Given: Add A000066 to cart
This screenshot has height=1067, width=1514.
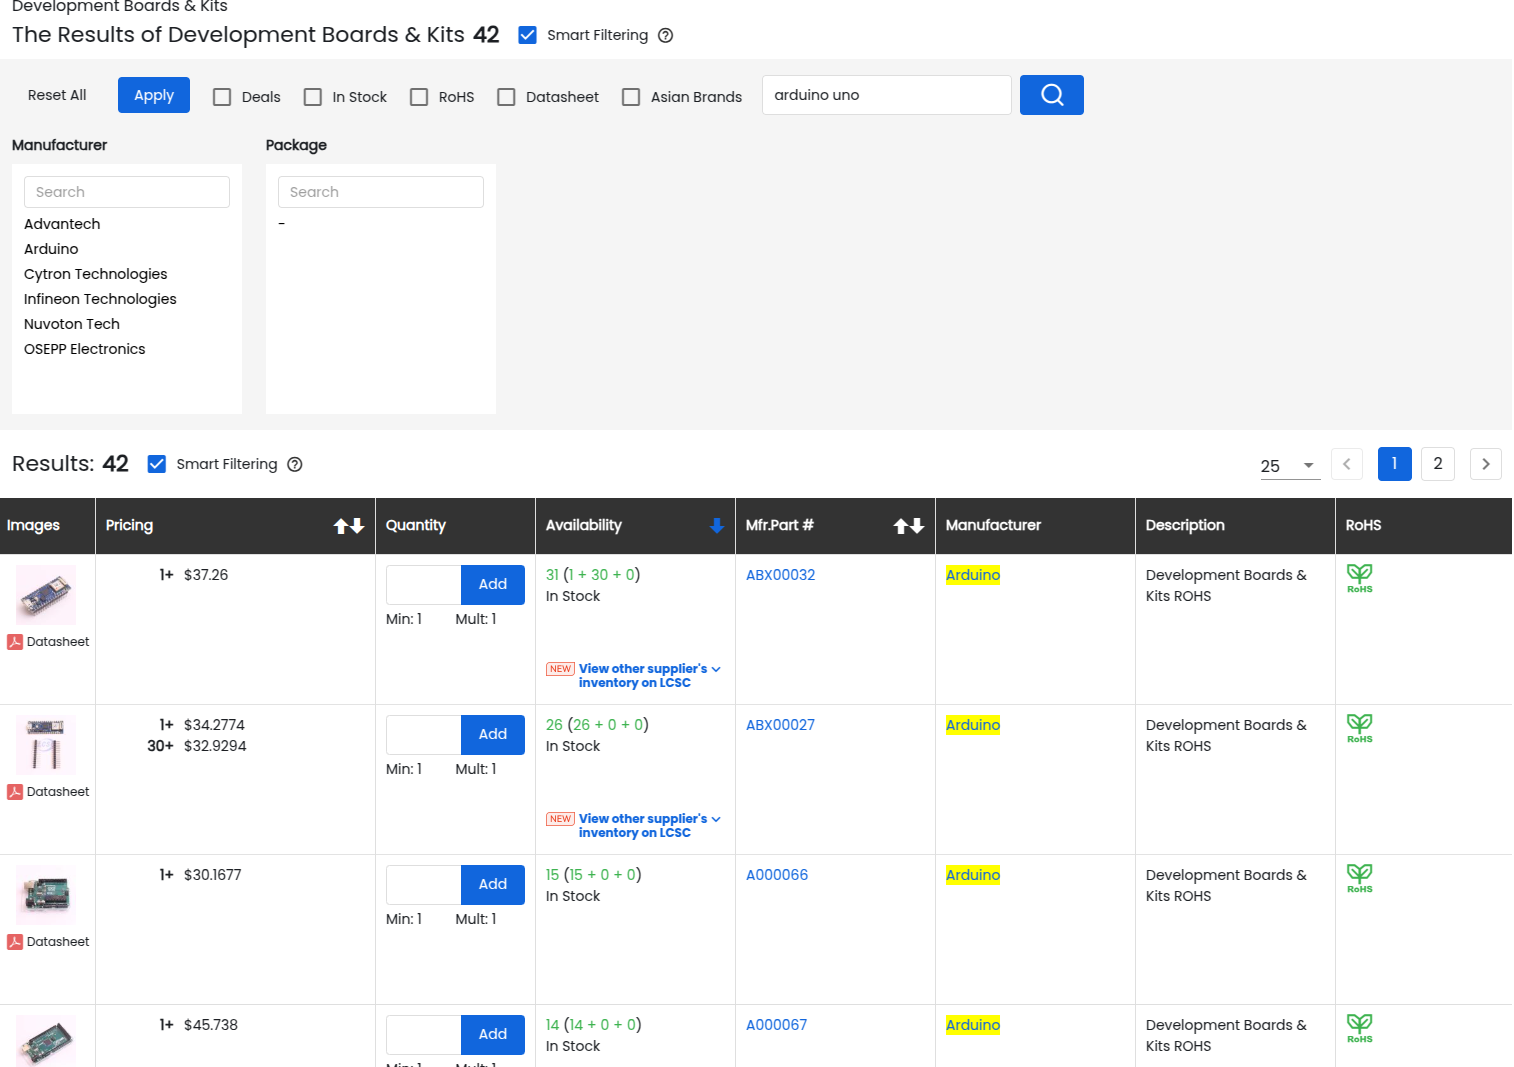Looking at the screenshot, I should click(493, 885).
